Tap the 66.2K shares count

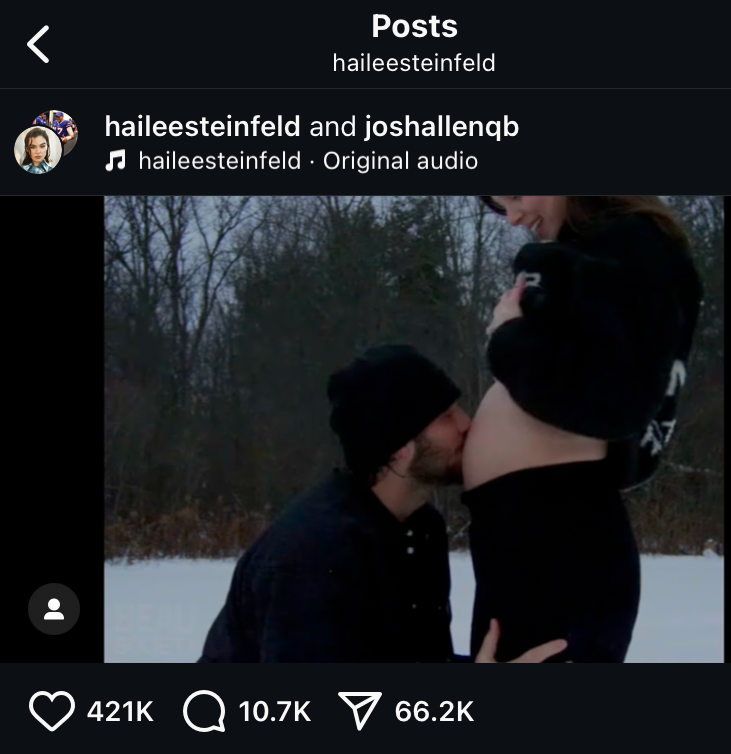pos(434,711)
